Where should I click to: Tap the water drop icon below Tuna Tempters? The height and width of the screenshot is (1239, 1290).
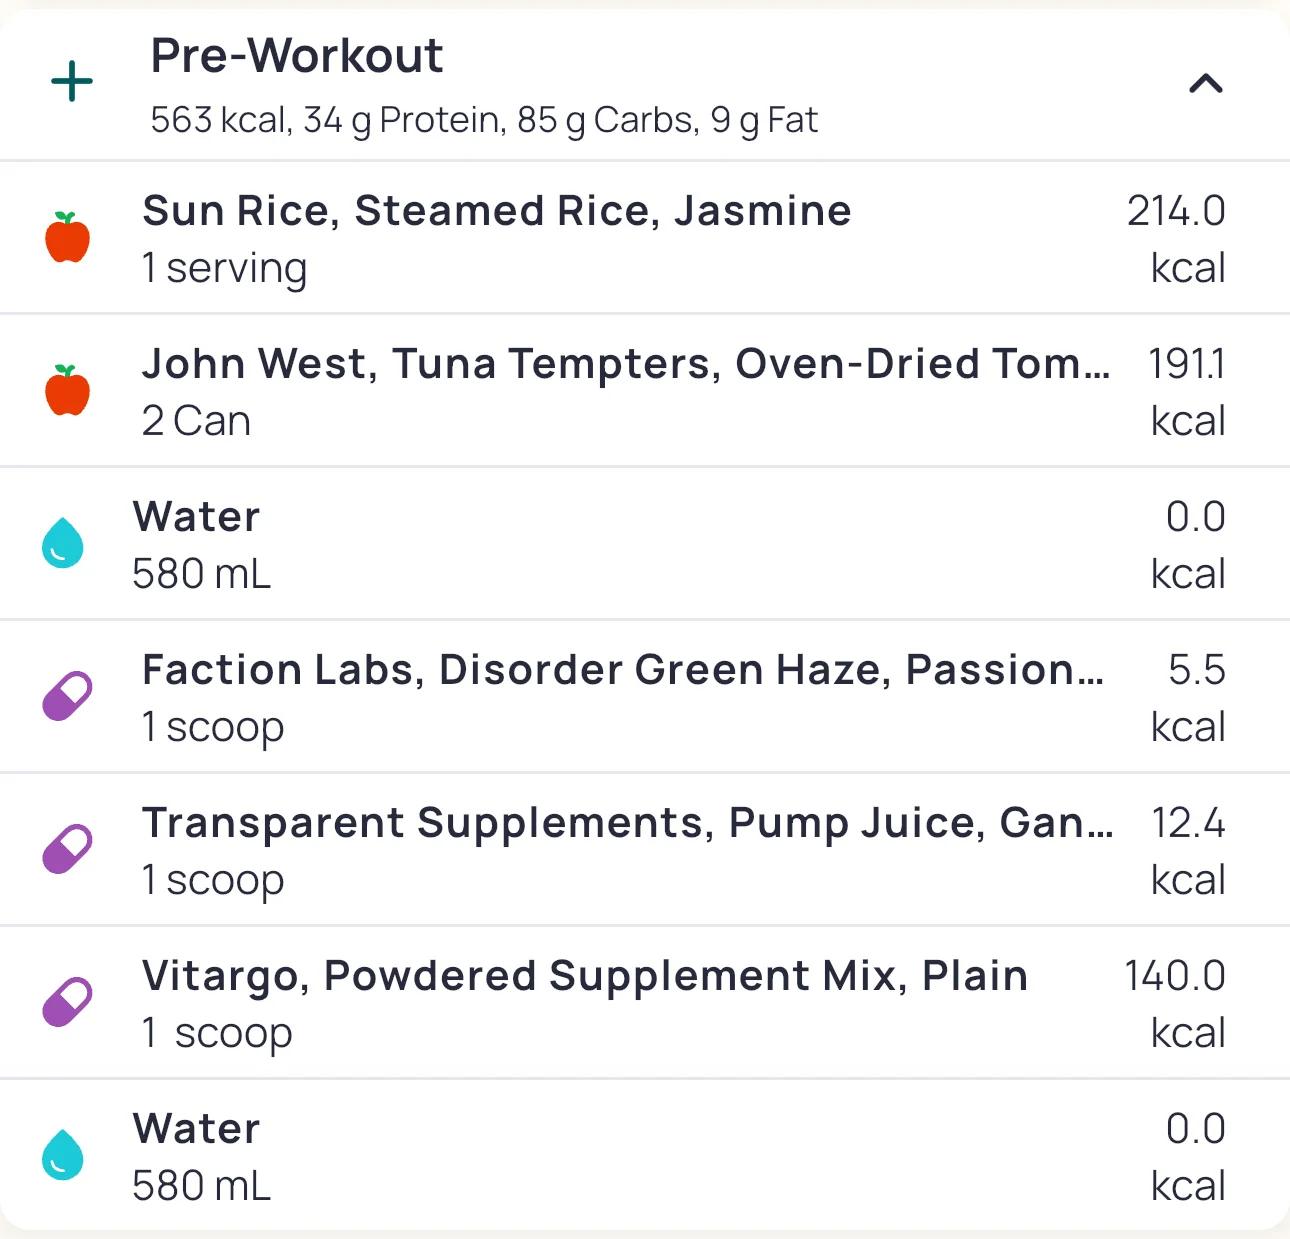coord(63,544)
